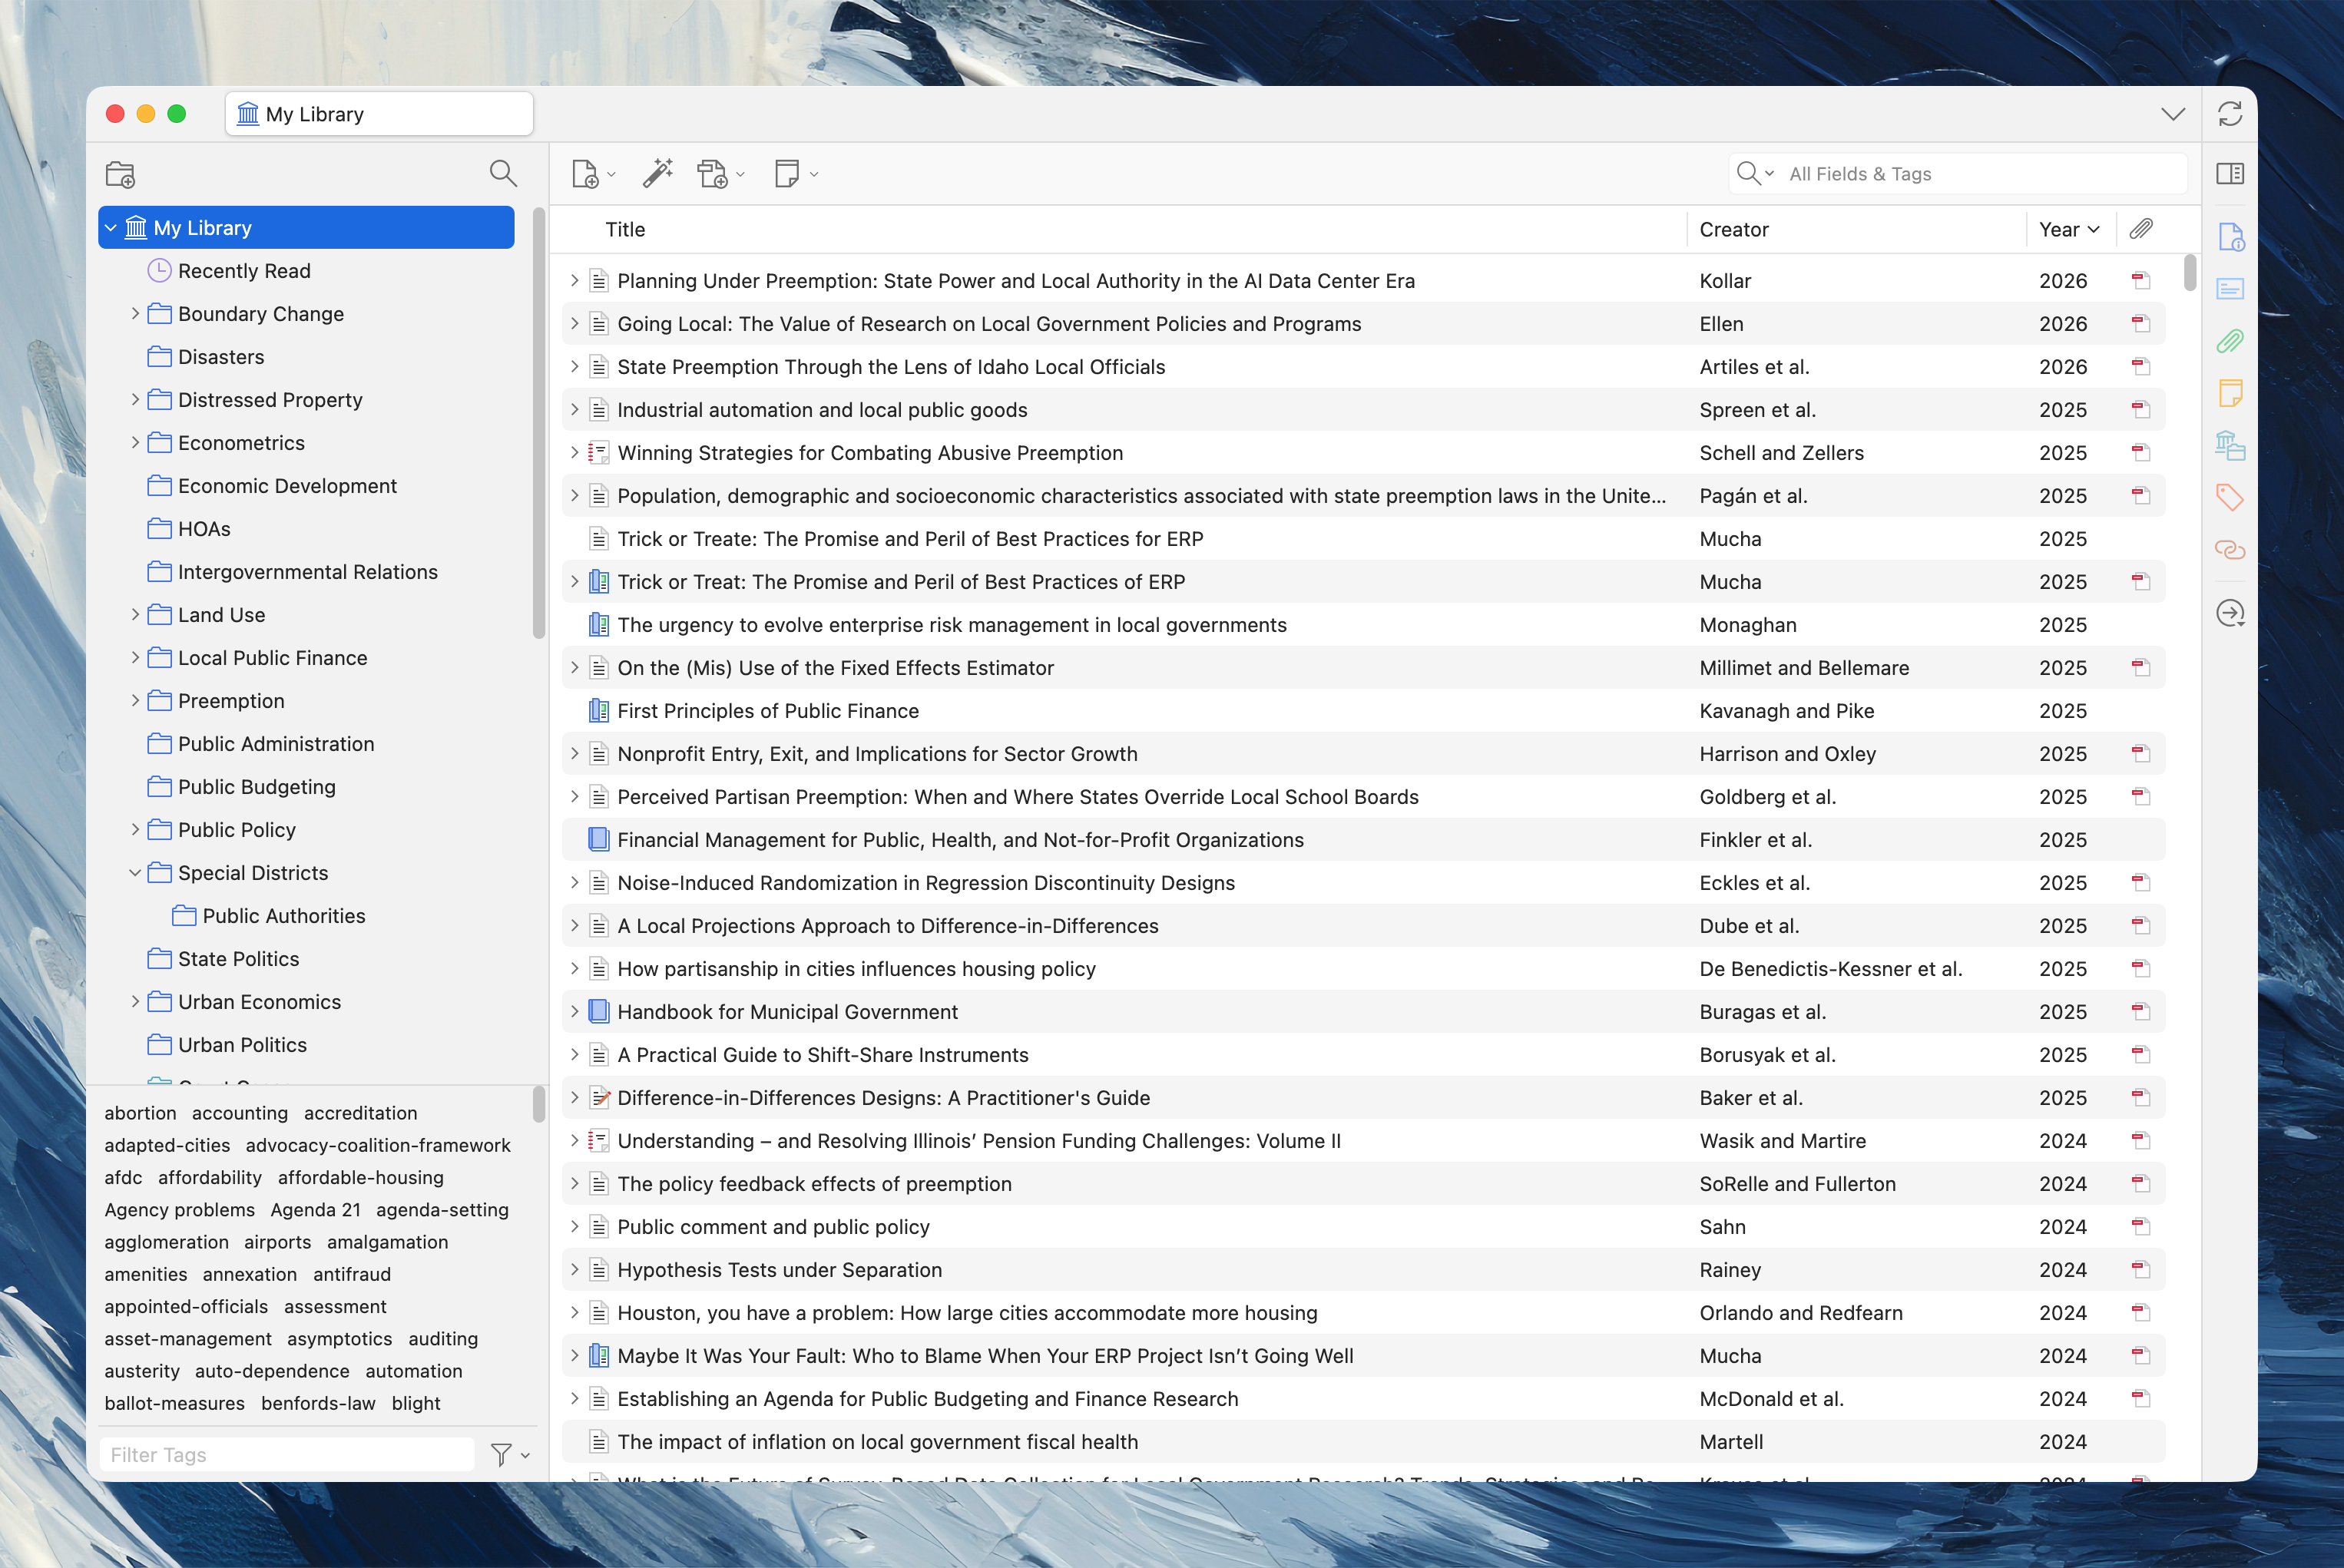Expand the Econometrics collection
Viewport: 2344px width, 1568px height.
[135, 443]
